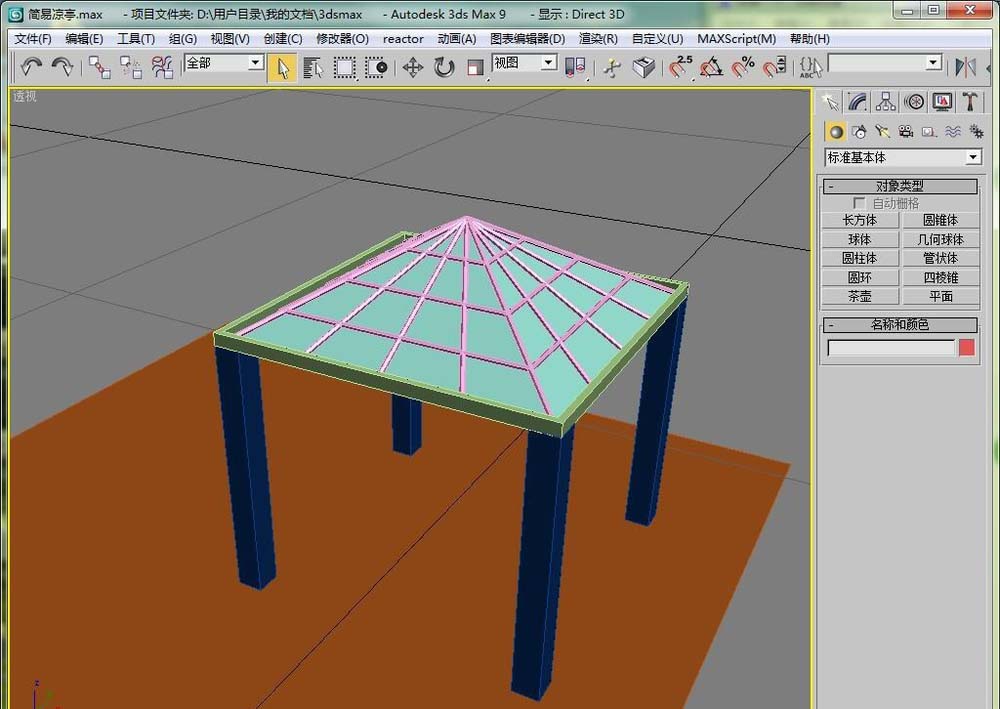Image resolution: width=1000 pixels, height=709 pixels.
Task: Open the Select by Name tool
Action: tap(313, 68)
